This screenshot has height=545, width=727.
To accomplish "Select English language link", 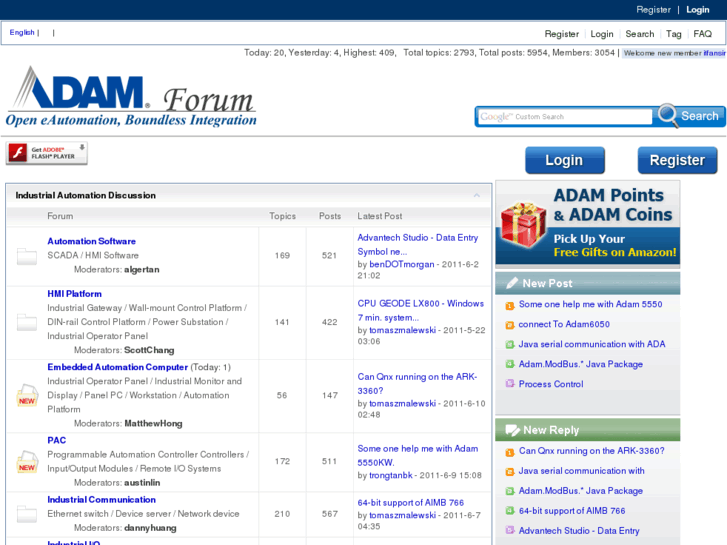I will tap(22, 32).
